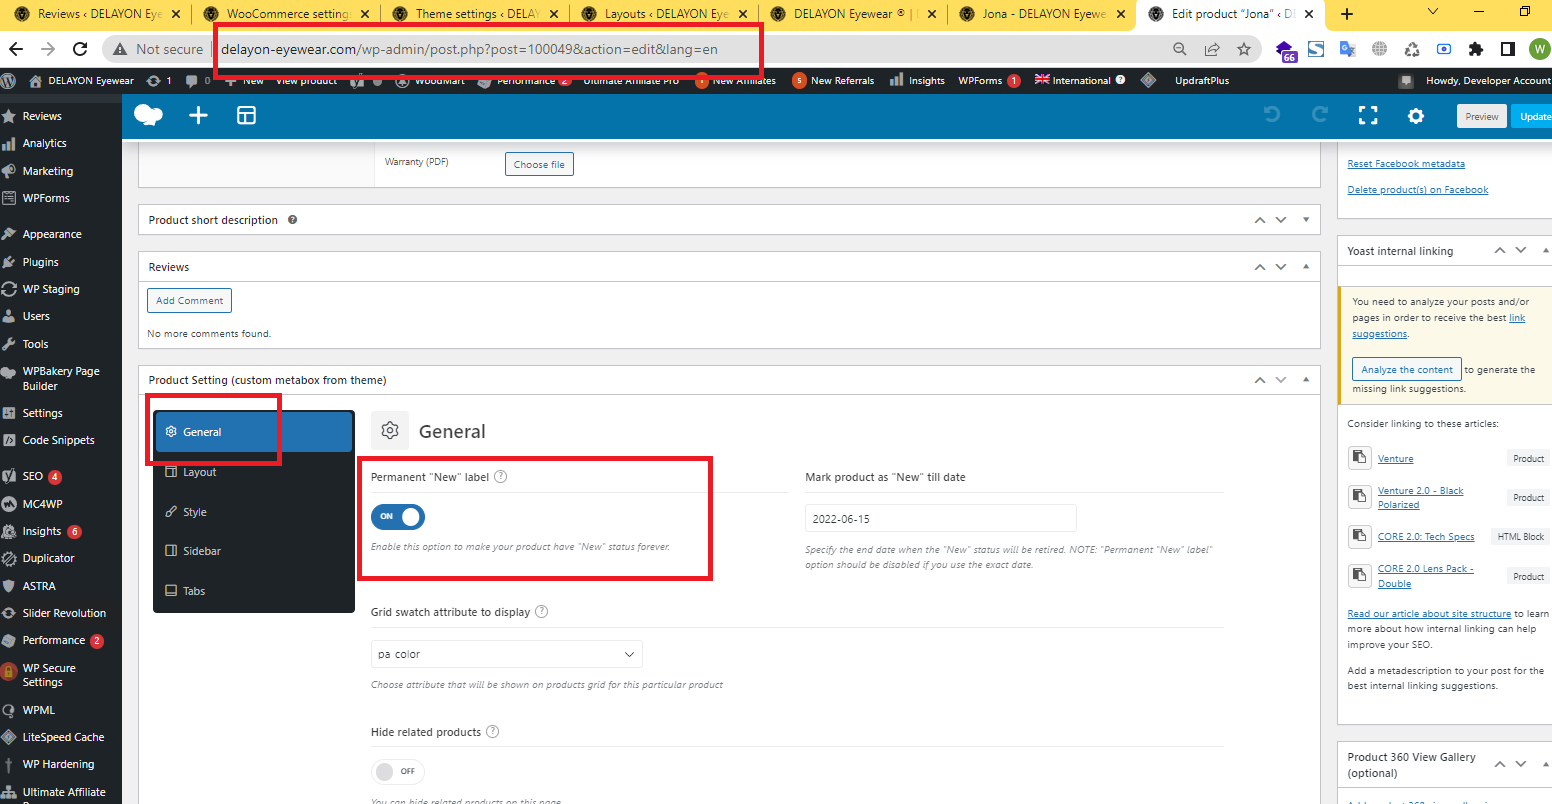This screenshot has width=1552, height=804.
Task: Copy link icon beside CORE 2.0: Tech Specs
Action: pos(1359,536)
